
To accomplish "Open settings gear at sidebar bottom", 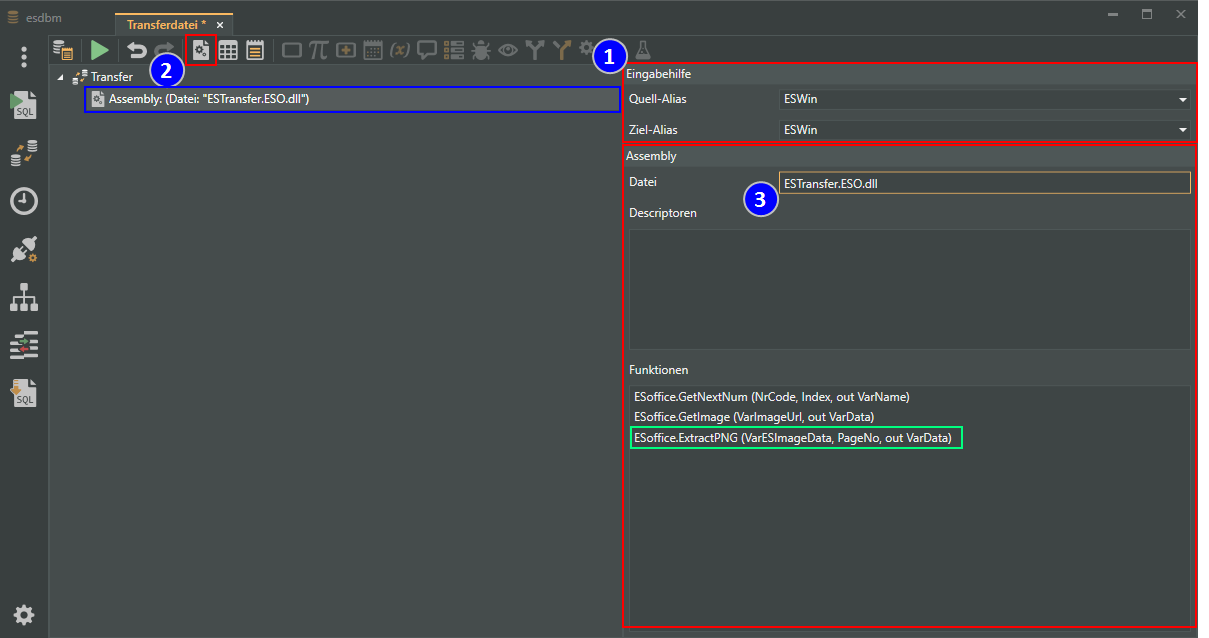I will click(24, 614).
